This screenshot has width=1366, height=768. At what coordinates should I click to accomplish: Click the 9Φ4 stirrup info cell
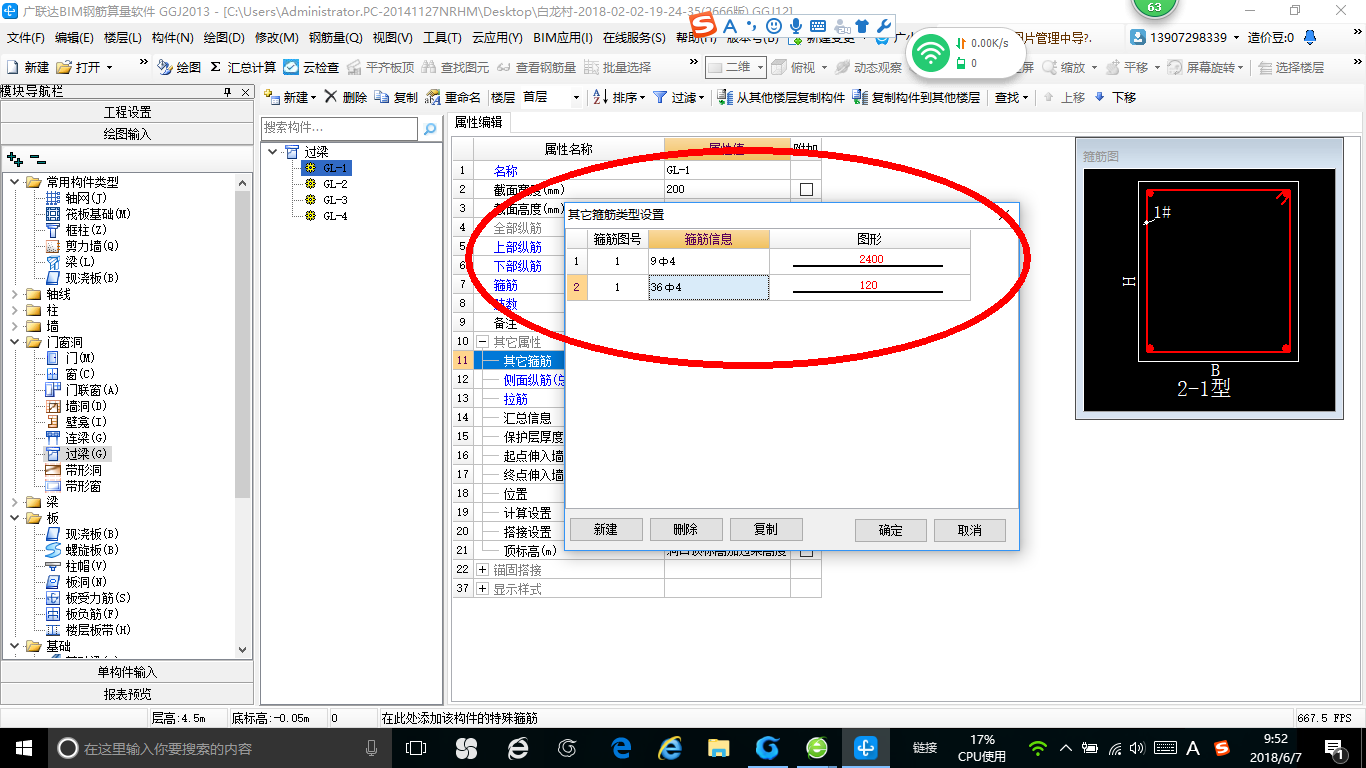(x=709, y=261)
